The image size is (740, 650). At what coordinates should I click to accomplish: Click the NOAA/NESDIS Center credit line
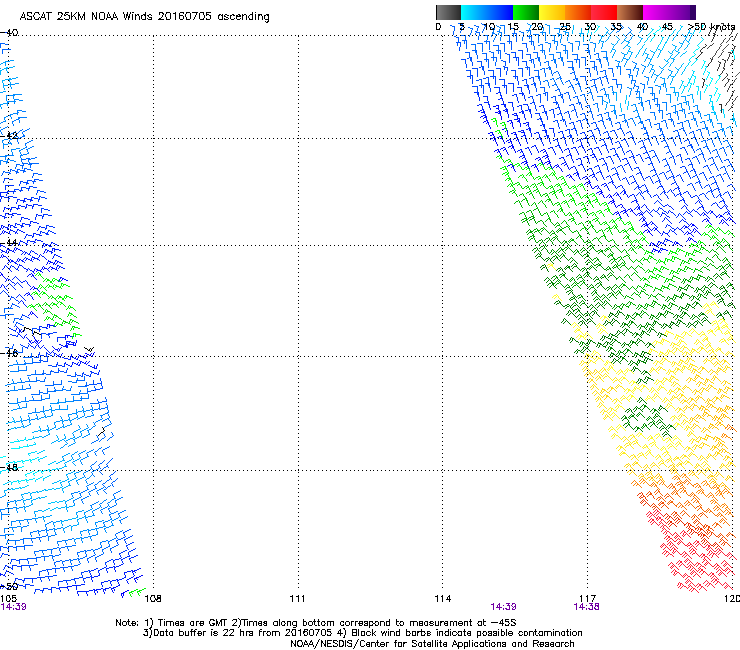coord(432,644)
